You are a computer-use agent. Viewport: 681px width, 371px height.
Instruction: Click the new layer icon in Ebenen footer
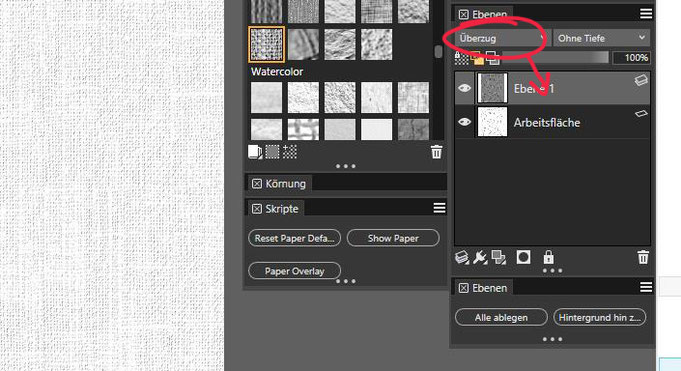(x=462, y=257)
